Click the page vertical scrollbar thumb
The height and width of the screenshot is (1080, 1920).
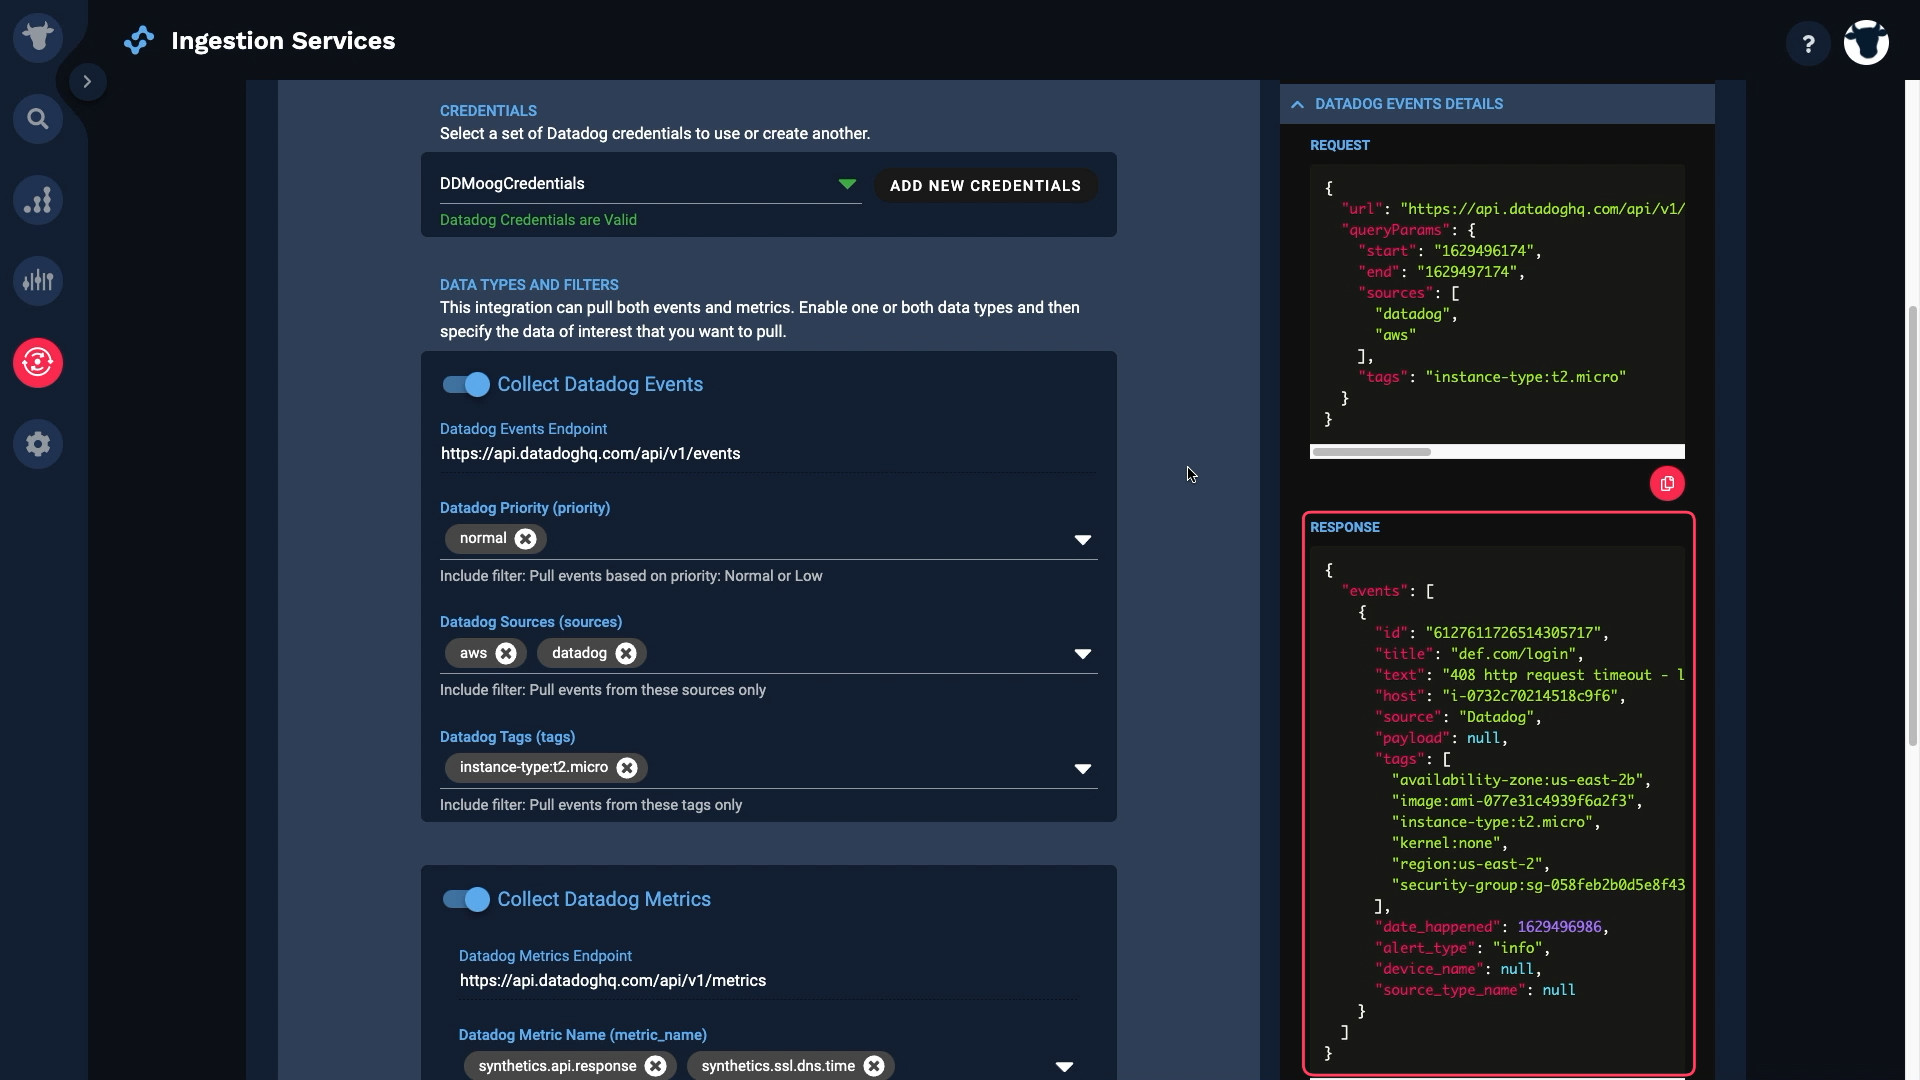click(x=1913, y=525)
